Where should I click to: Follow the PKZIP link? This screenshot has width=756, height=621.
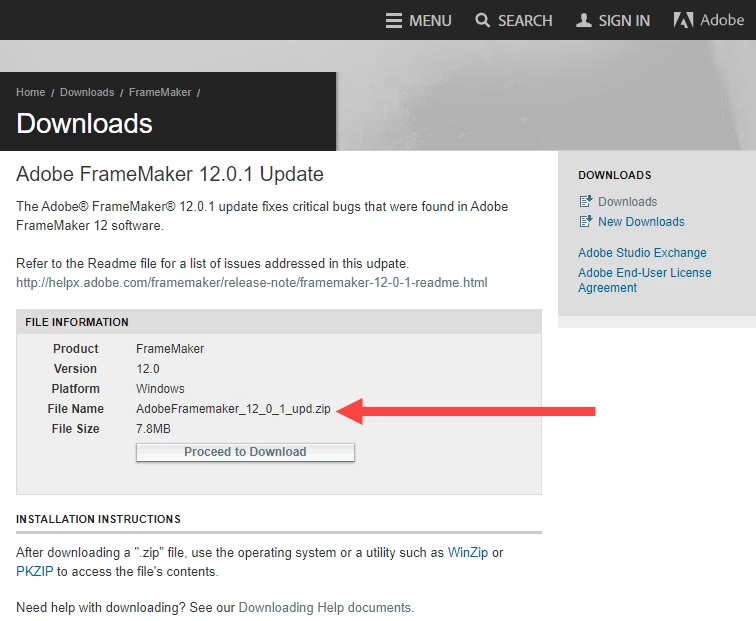pyautogui.click(x=34, y=572)
